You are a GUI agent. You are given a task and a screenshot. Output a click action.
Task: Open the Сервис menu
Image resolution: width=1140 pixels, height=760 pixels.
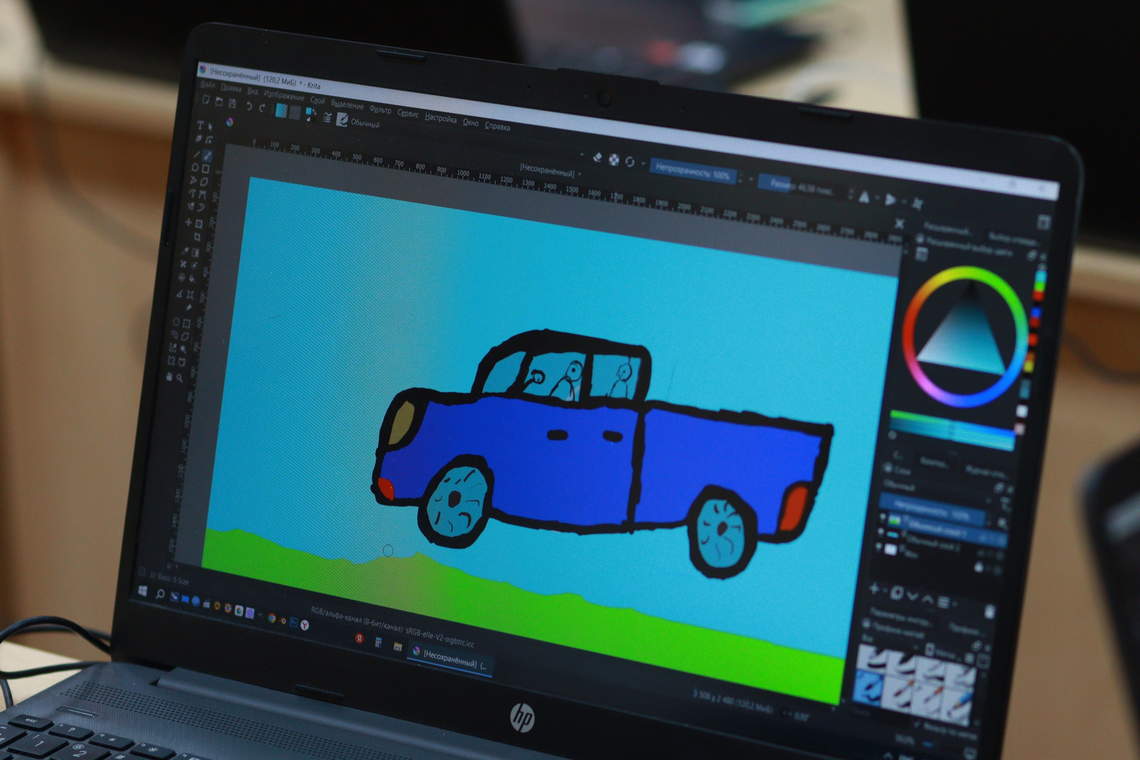408,113
